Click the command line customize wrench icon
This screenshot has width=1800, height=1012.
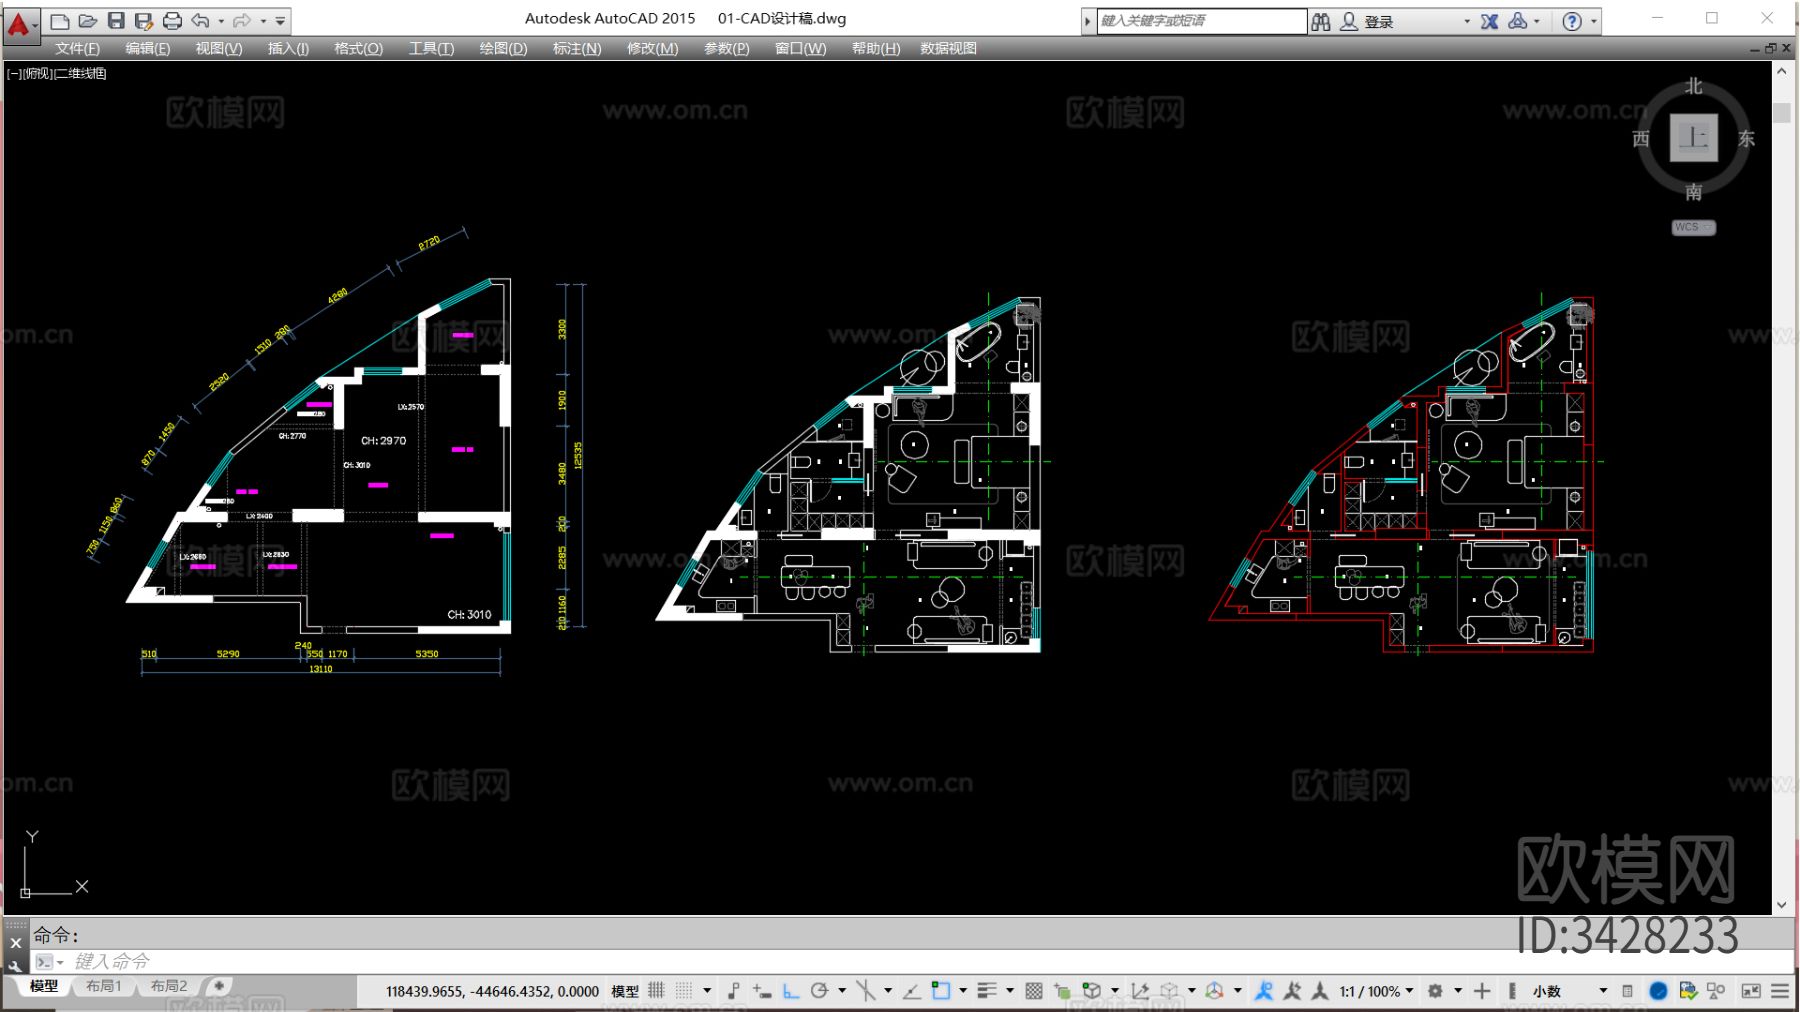[15, 966]
